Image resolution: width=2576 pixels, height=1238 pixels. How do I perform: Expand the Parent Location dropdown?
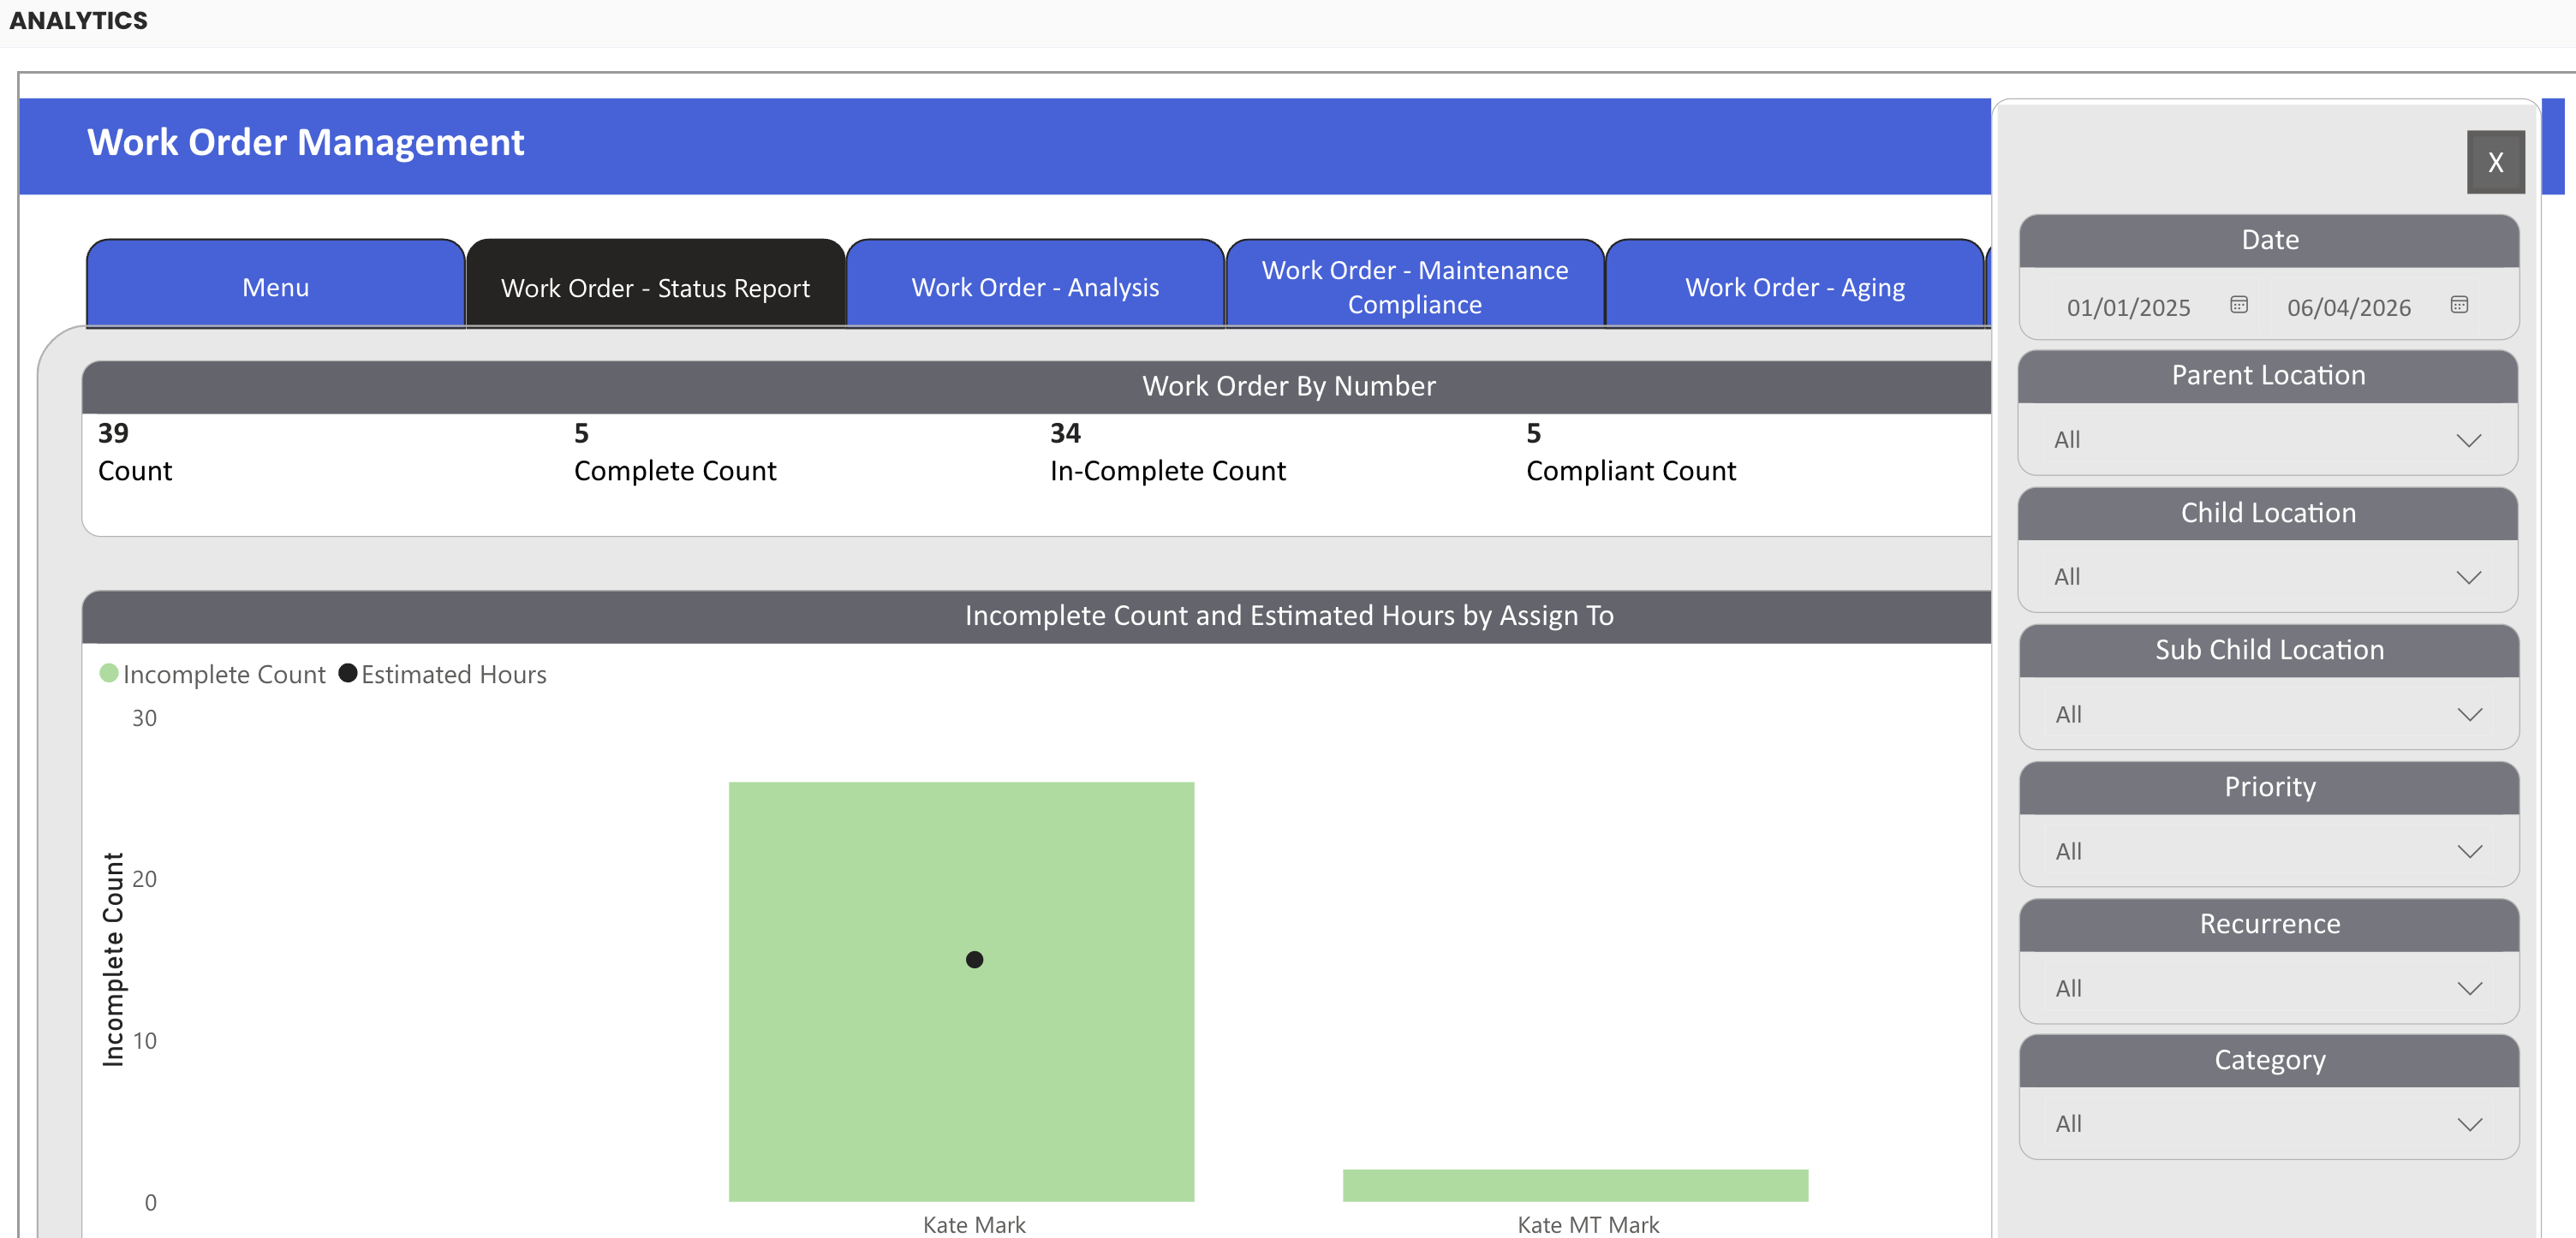coord(2268,440)
